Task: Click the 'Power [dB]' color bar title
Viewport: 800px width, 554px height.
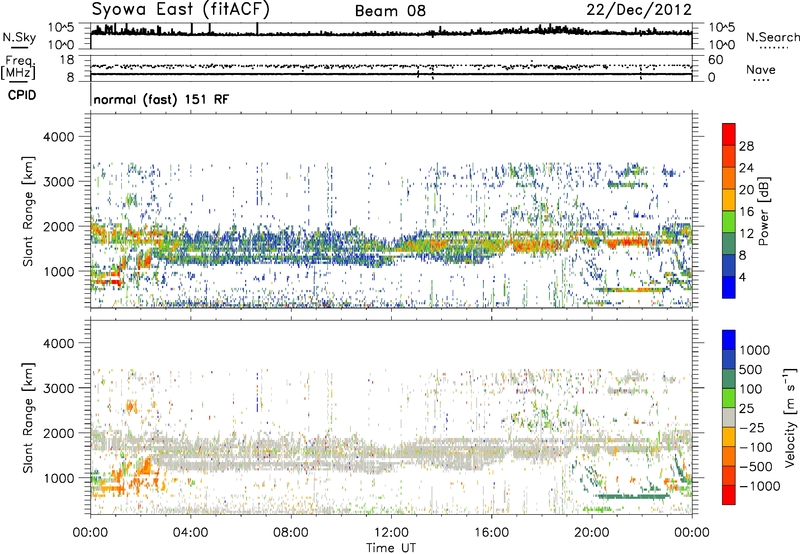Action: [x=763, y=211]
